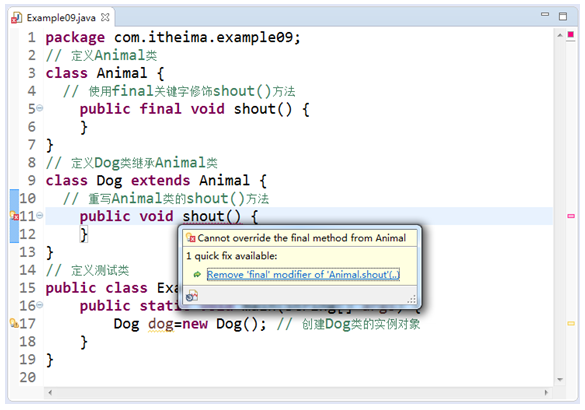585x410 pixels.
Task: Click the tooltip's bottom-left toolbar icon
Action: 192,296
